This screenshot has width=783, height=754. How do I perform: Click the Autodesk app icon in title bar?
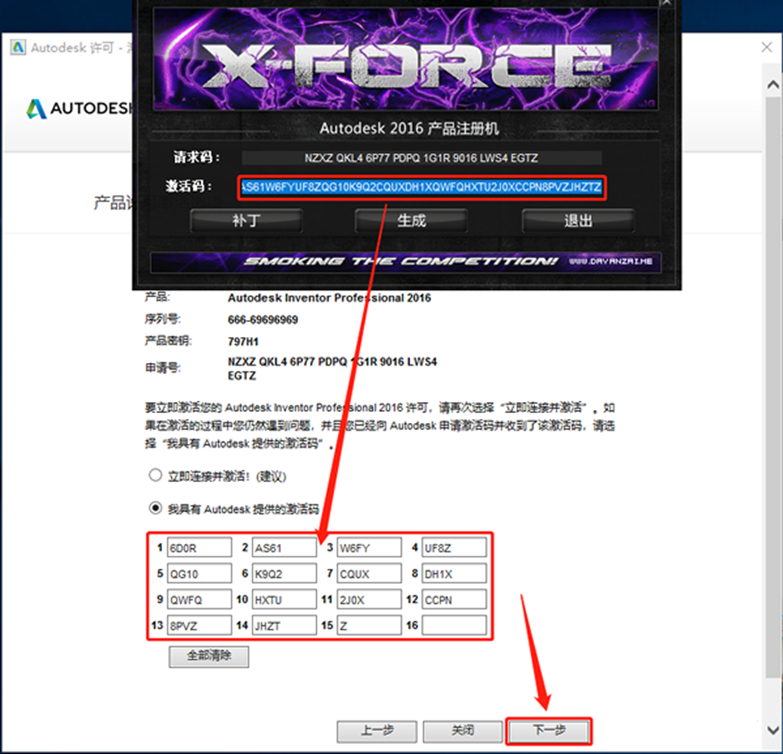pyautogui.click(x=18, y=47)
